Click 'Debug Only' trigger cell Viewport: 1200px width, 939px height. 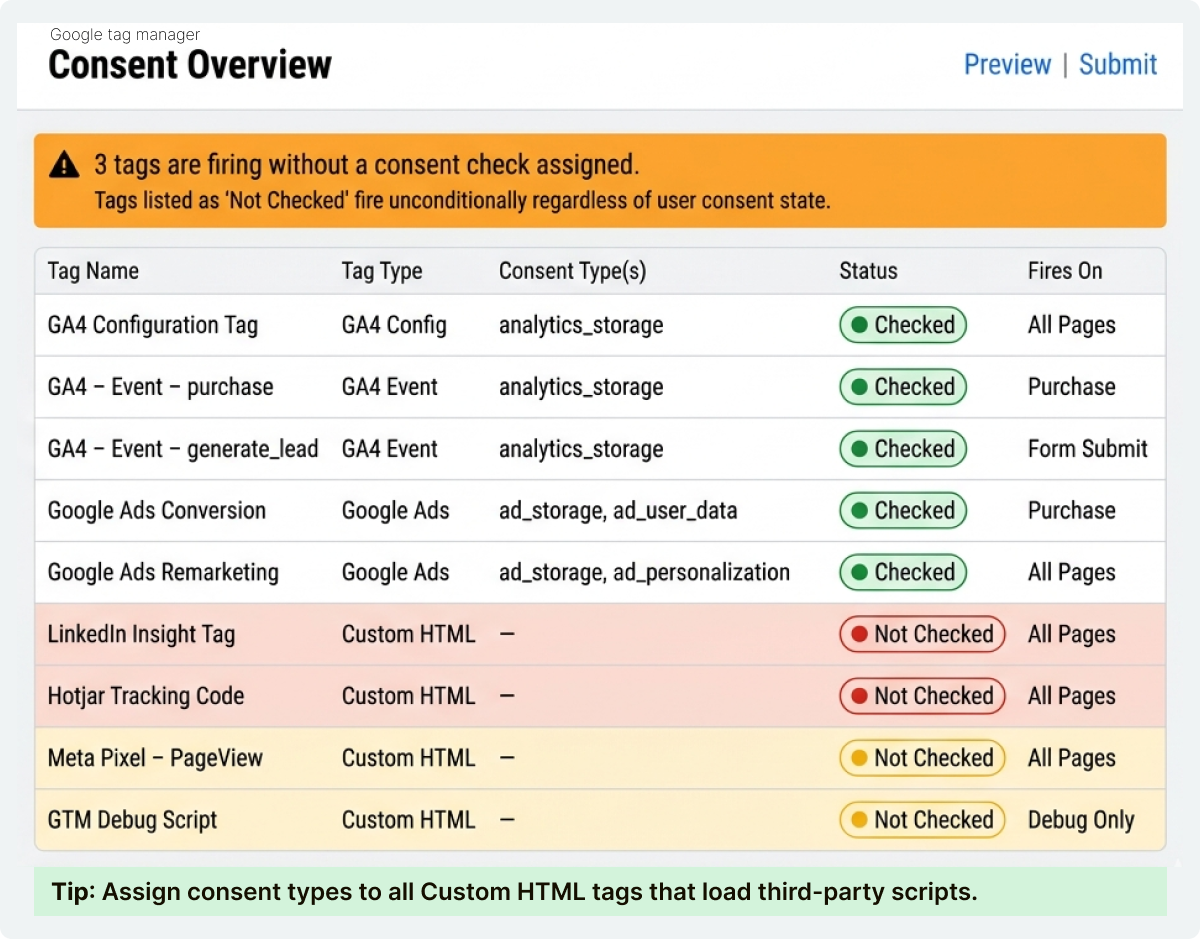click(1081, 821)
